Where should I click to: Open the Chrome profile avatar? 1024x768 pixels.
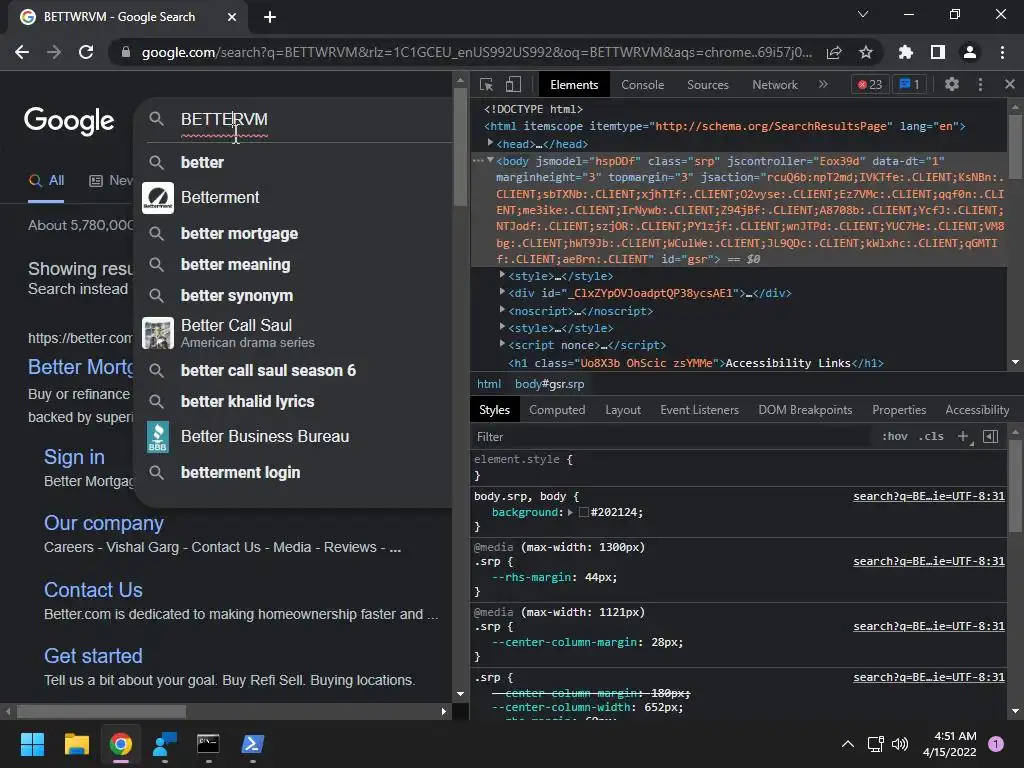click(x=970, y=52)
